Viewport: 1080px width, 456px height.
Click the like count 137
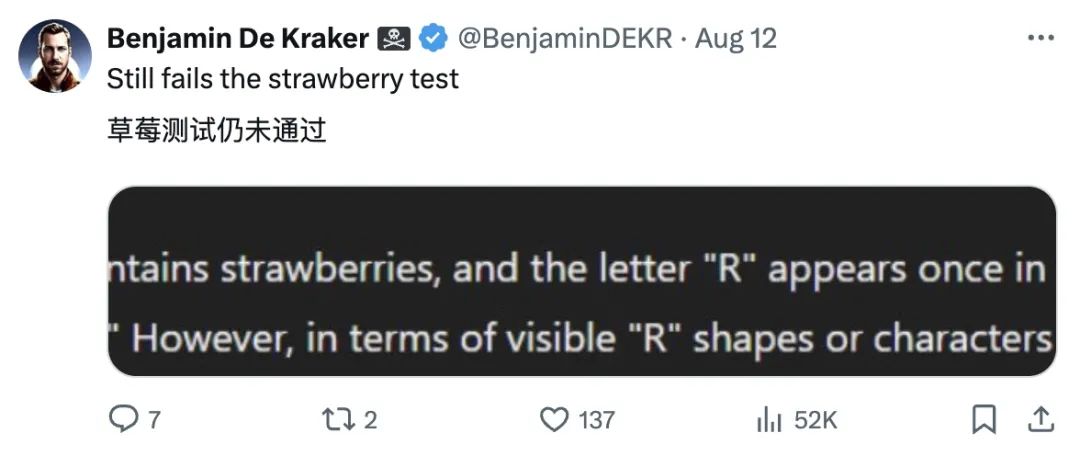[x=597, y=420]
